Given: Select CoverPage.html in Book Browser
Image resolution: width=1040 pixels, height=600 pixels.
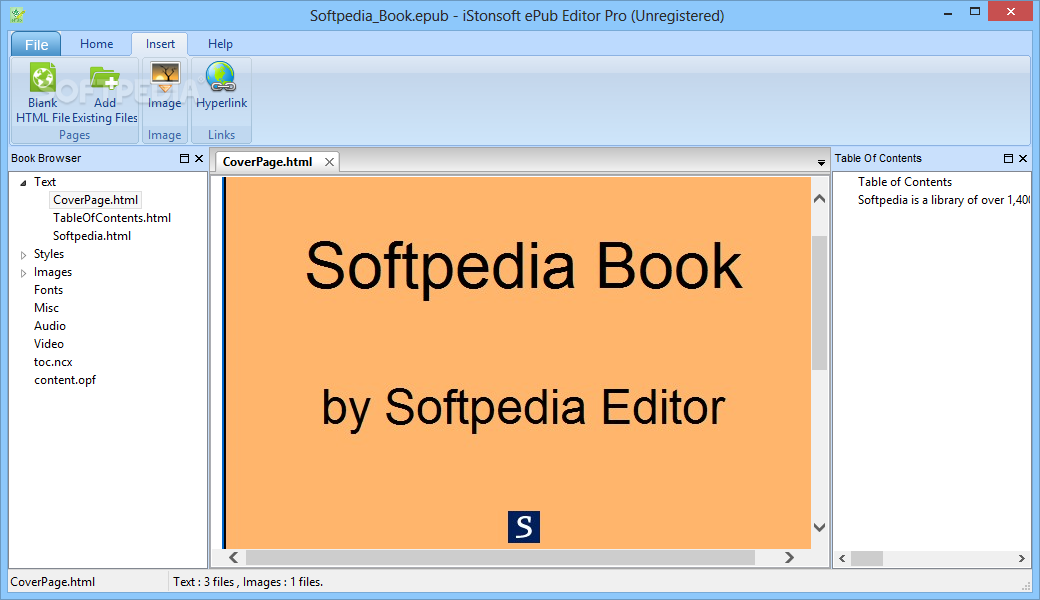Looking at the screenshot, I should pos(96,200).
